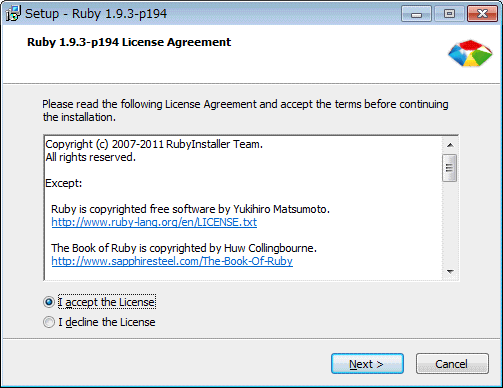Screen dimensions: 503x388
Task: Select the 'I accept the License' radio button
Action: pyautogui.click(x=49, y=302)
